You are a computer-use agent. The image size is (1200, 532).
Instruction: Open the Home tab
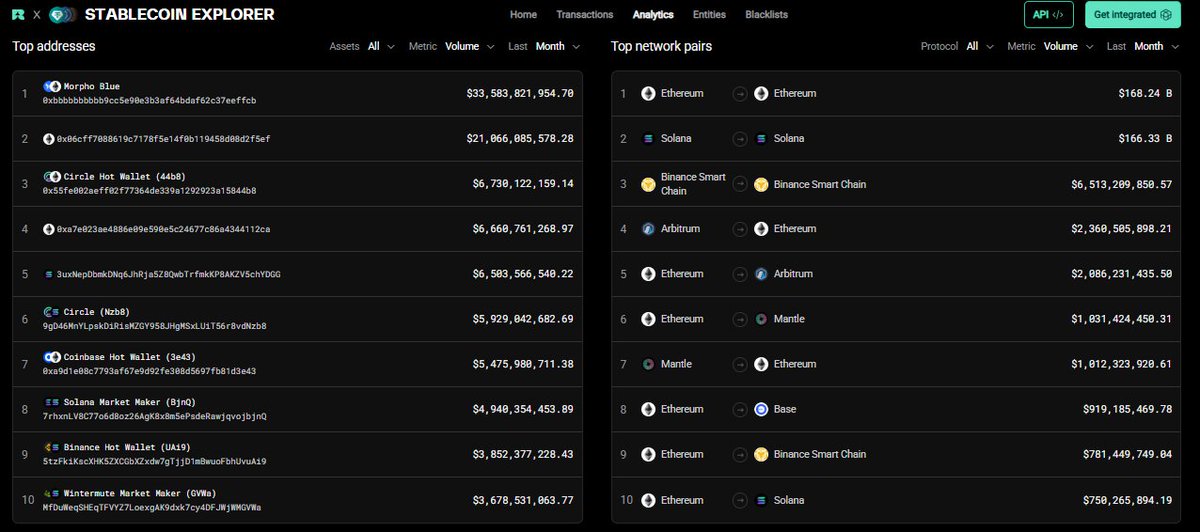523,15
